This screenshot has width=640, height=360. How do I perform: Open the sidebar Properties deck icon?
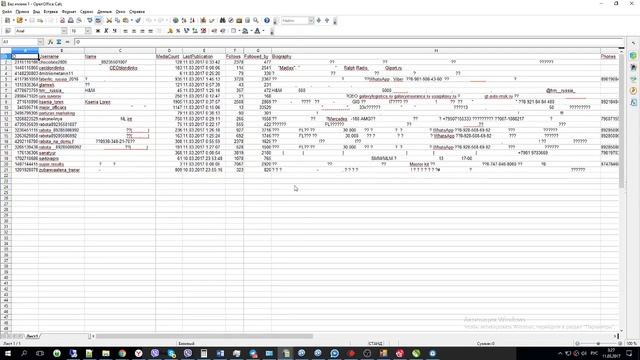point(633,56)
